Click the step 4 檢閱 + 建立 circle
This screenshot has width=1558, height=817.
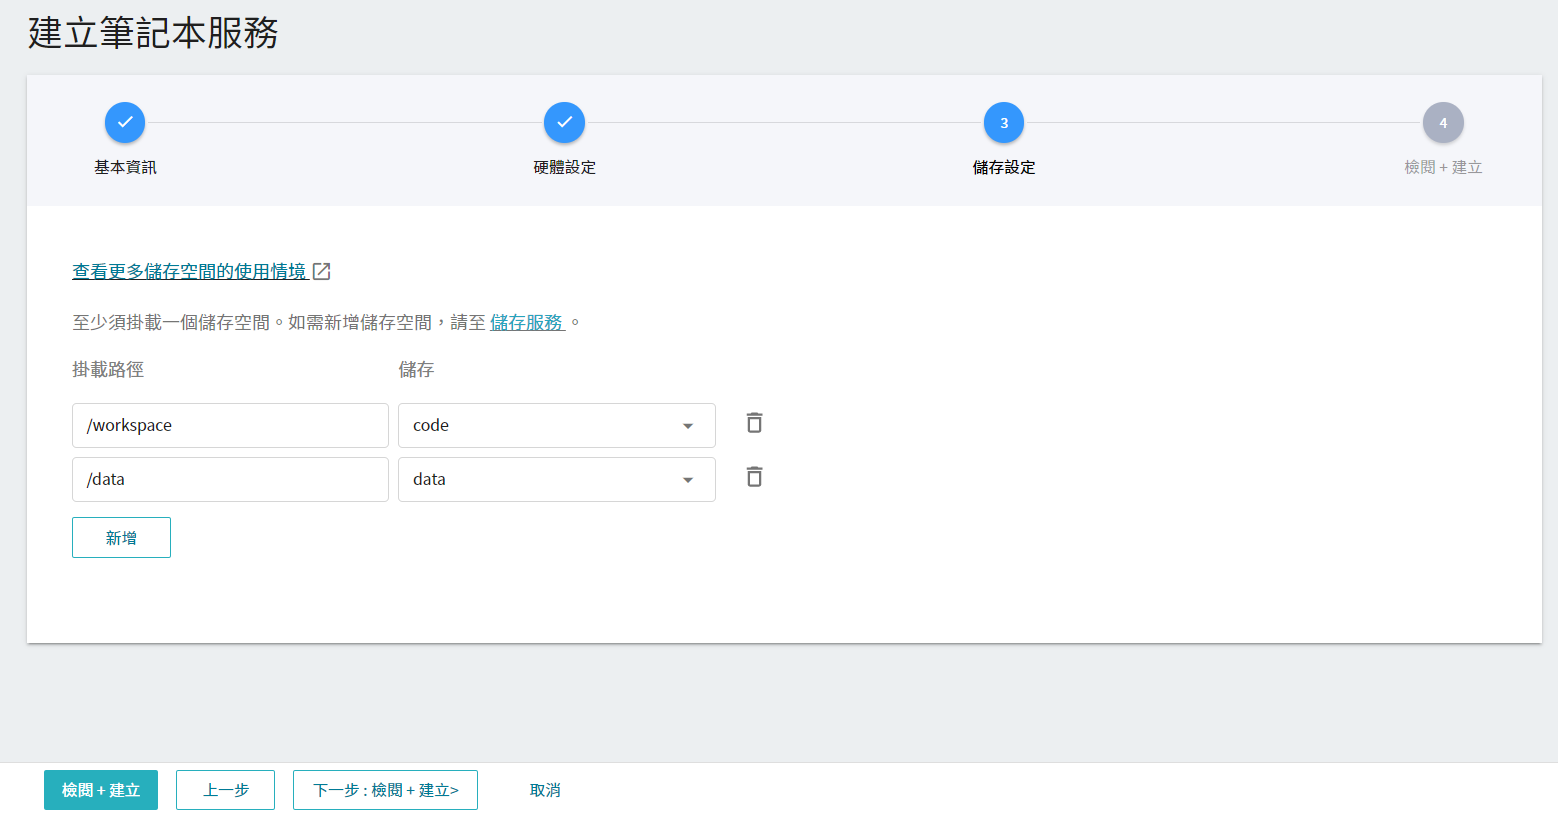pos(1442,122)
